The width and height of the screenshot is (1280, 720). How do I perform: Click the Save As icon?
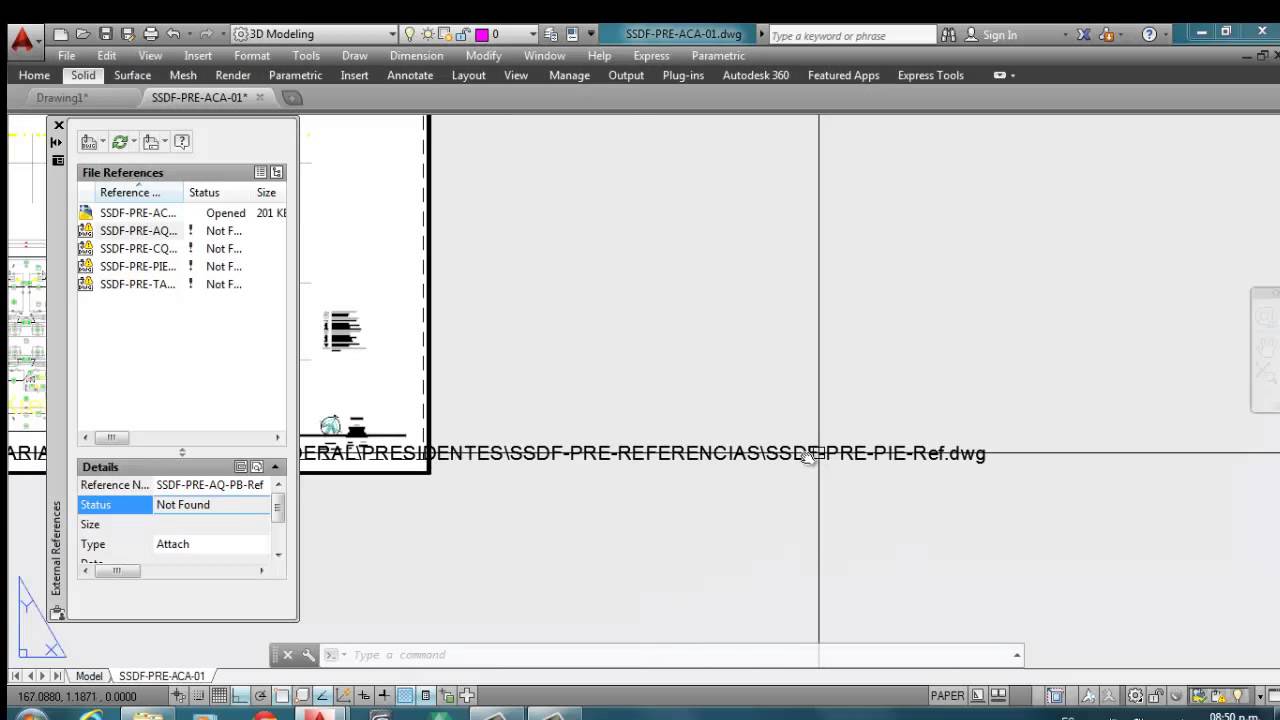127,34
